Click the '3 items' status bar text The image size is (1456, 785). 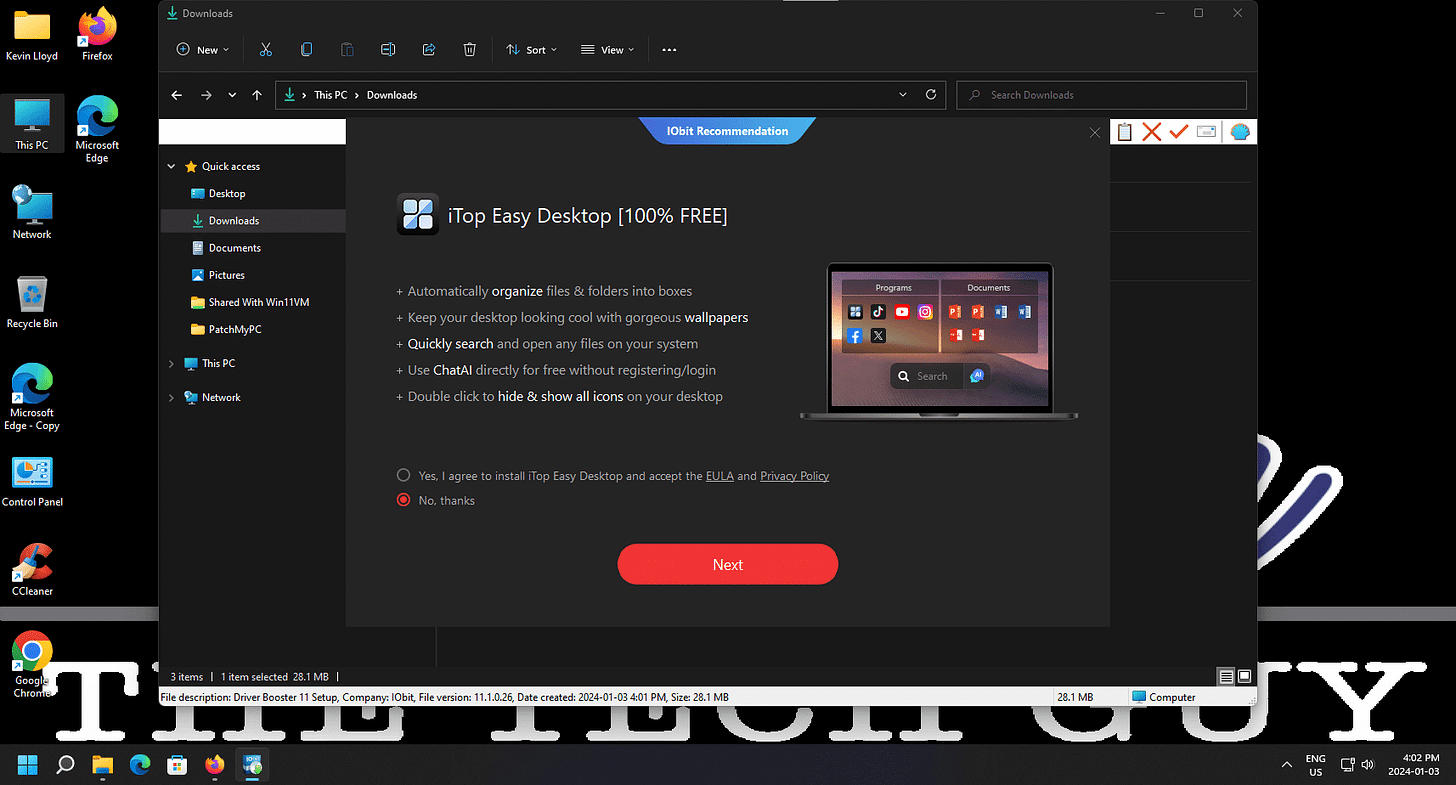187,677
